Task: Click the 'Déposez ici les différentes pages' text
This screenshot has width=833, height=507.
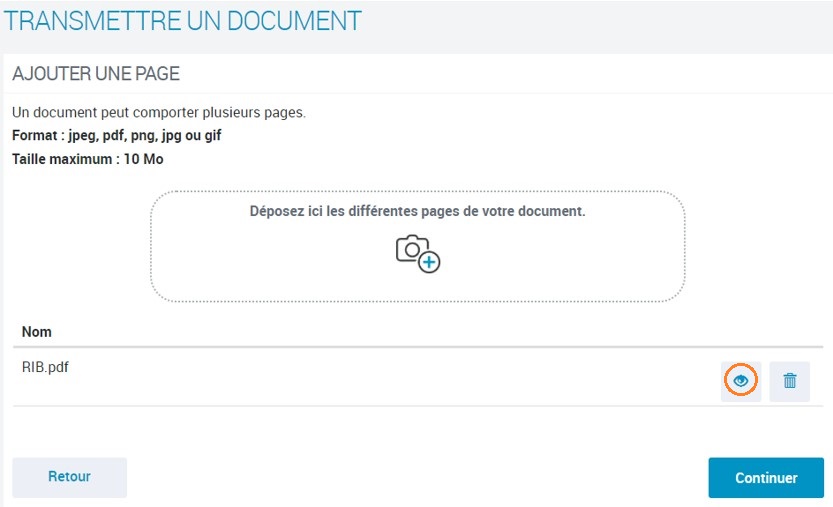Action: (x=417, y=212)
